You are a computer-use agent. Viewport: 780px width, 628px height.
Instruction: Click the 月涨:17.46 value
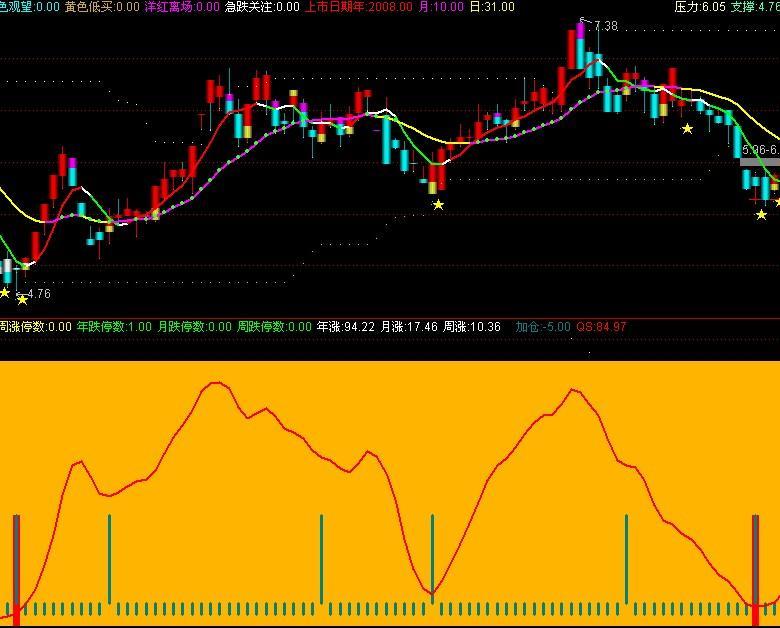pyautogui.click(x=409, y=327)
